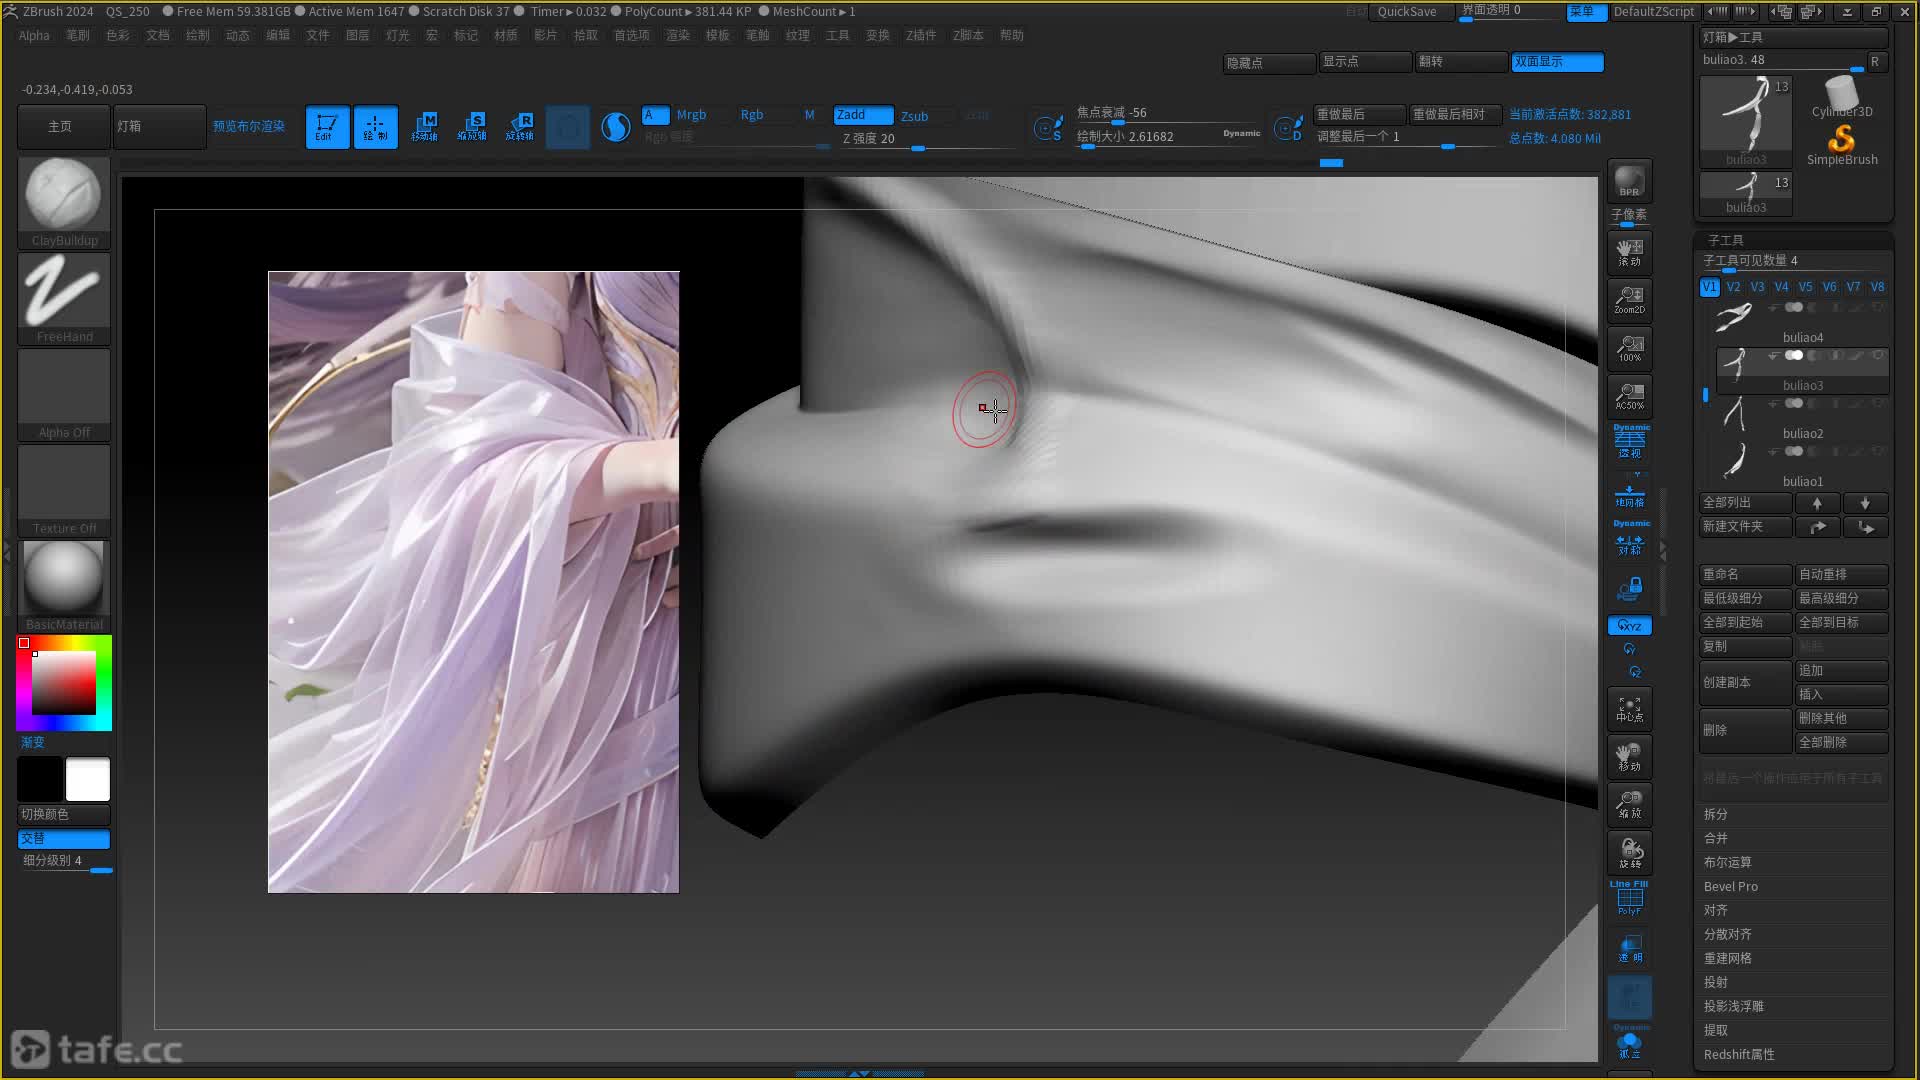Select the 移动轴 (Move gizmo) tool

tap(424, 127)
